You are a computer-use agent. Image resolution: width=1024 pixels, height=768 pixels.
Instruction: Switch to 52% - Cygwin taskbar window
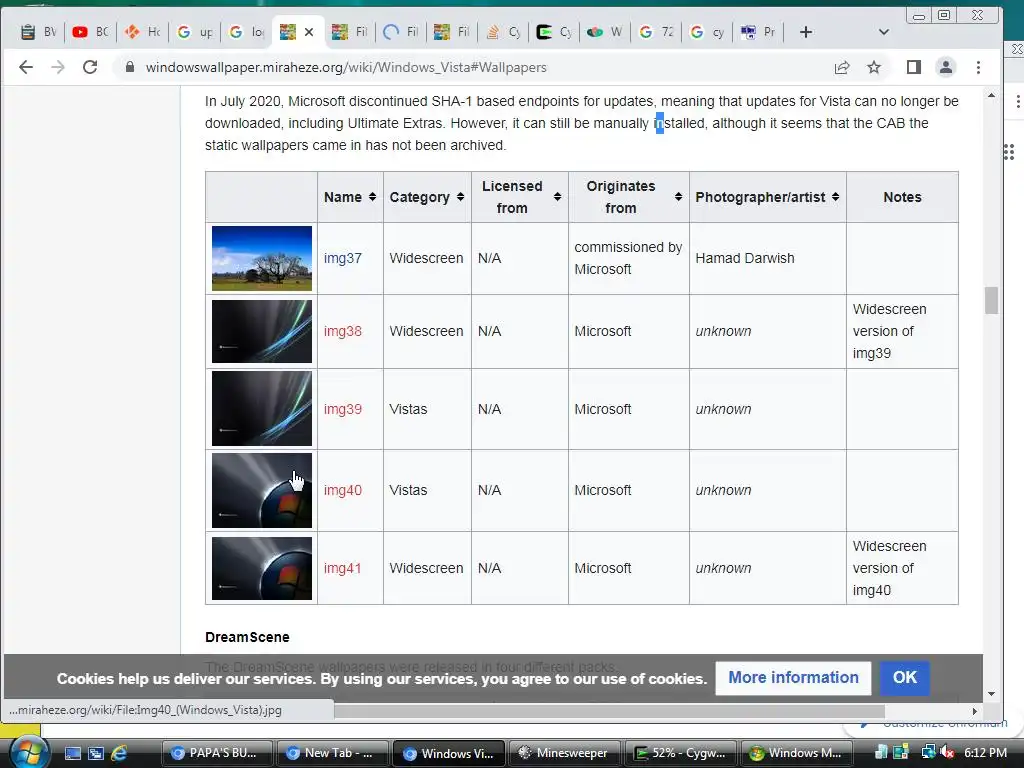[x=680, y=753]
